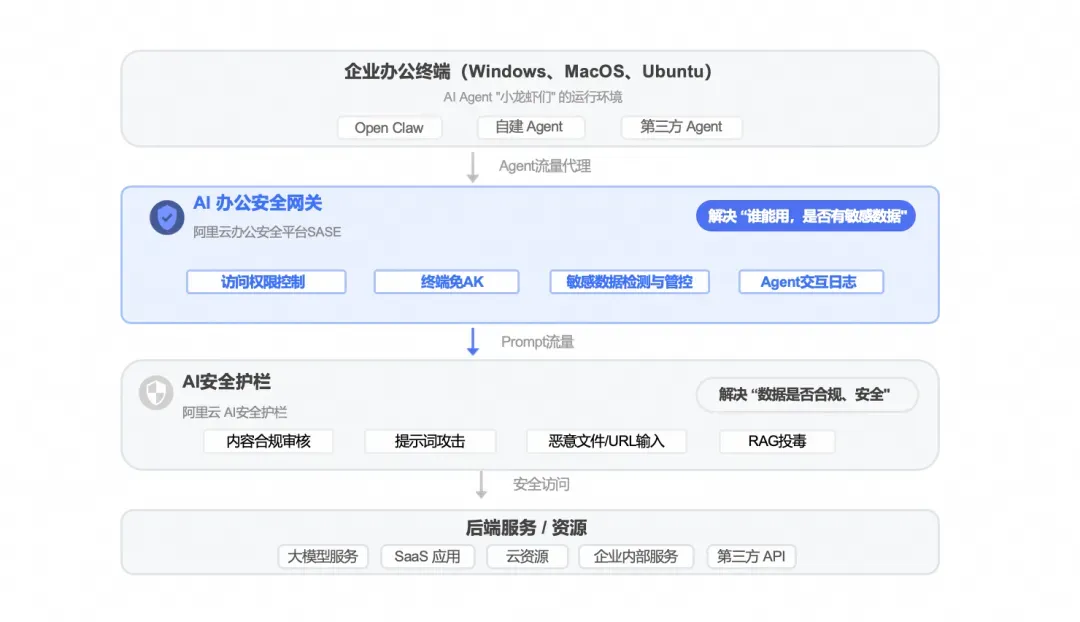This screenshot has width=1080, height=622.
Task: Click the AI安全护栏 heading
Action: (226, 382)
